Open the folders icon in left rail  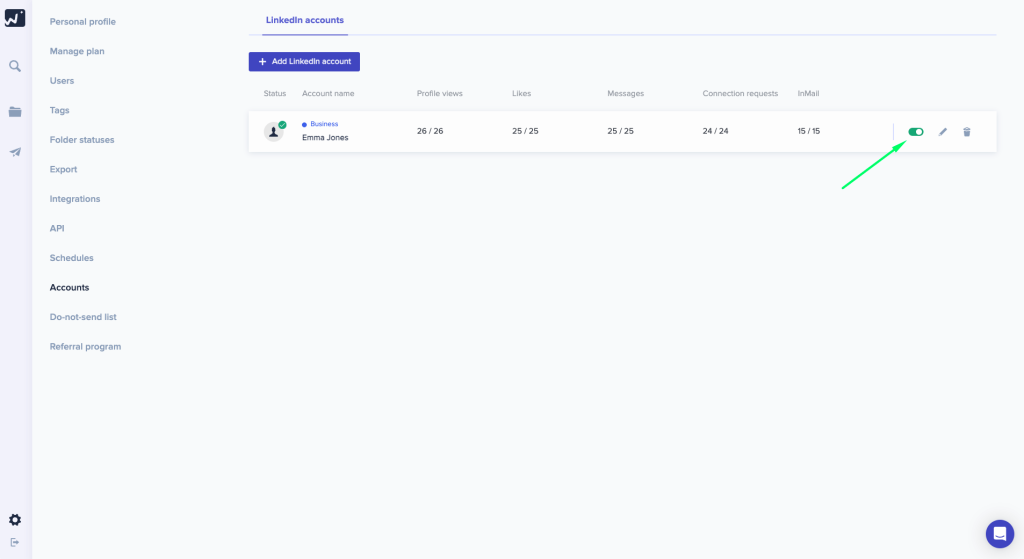15,112
